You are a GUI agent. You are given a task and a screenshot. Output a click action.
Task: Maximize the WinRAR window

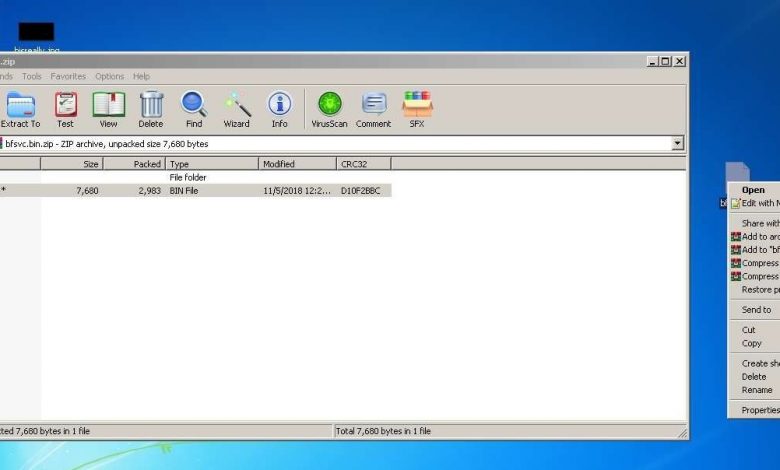click(x=665, y=61)
